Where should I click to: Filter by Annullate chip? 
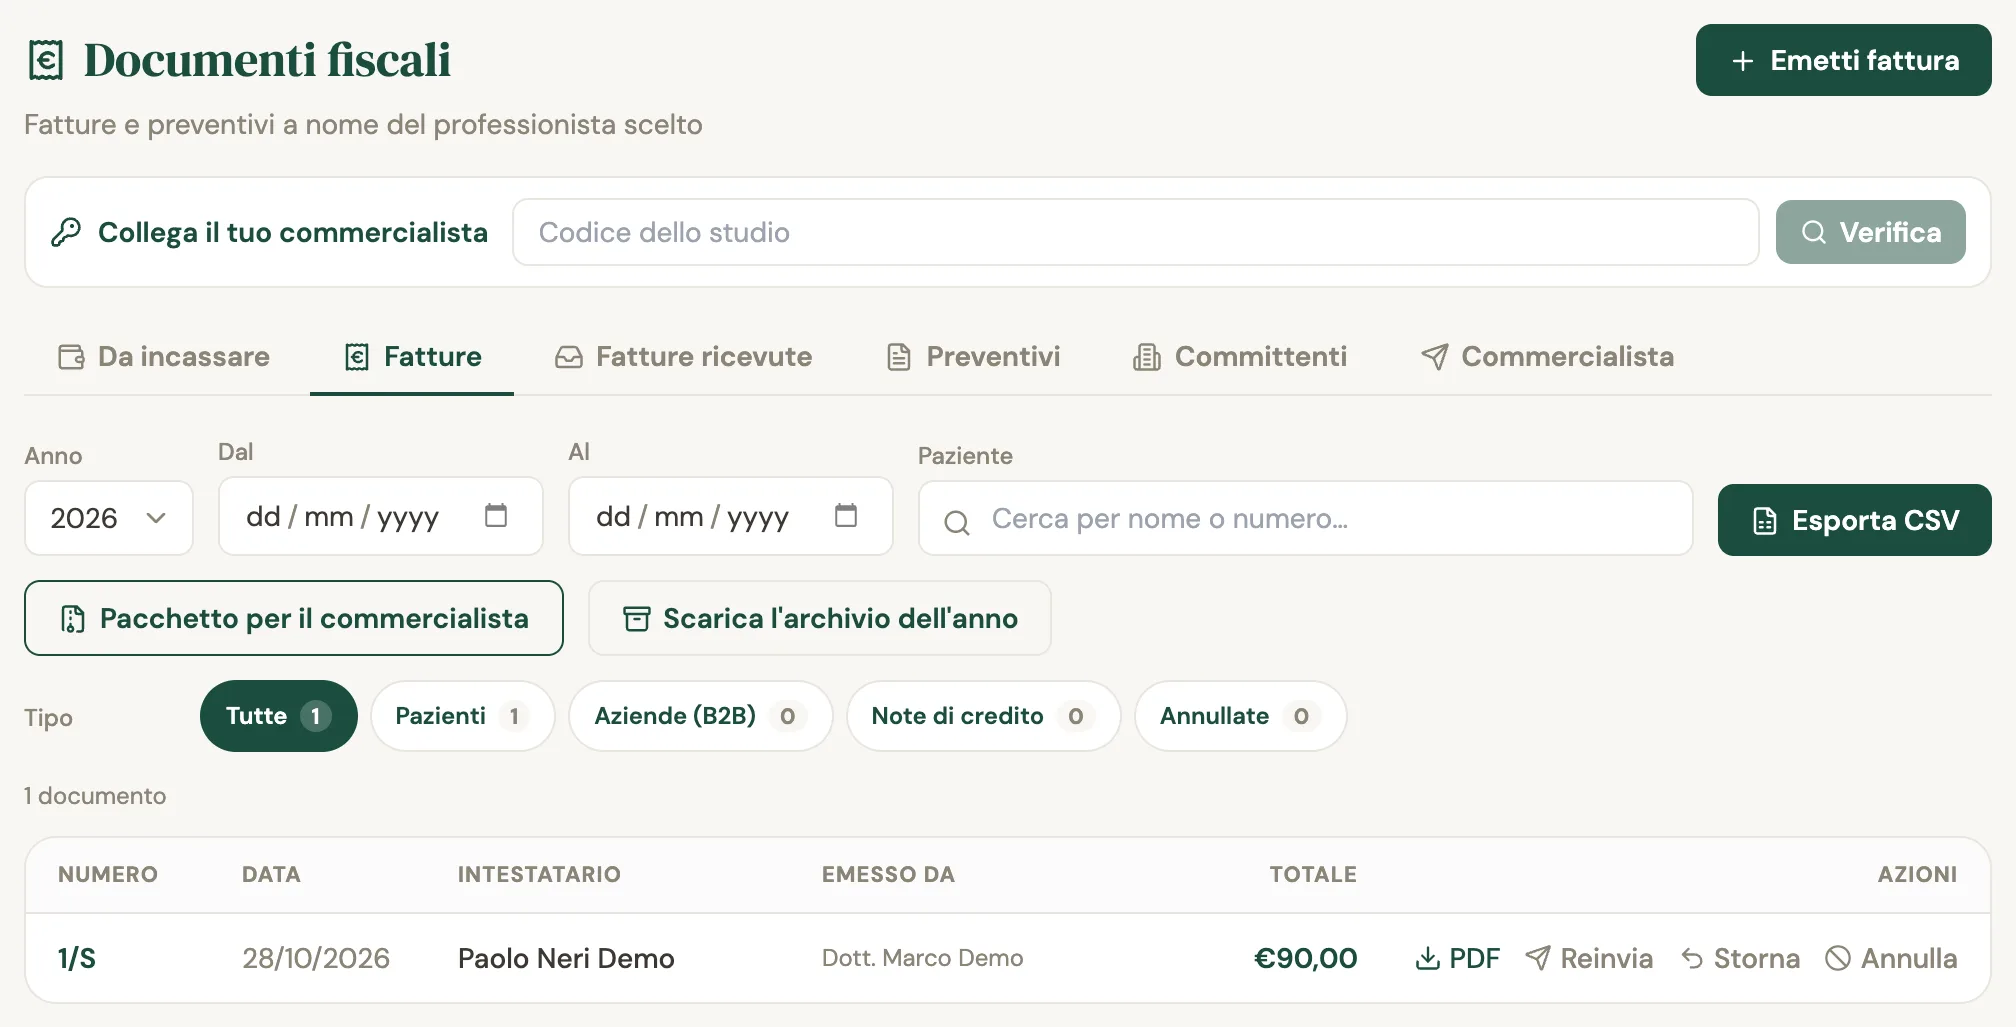(x=1240, y=716)
